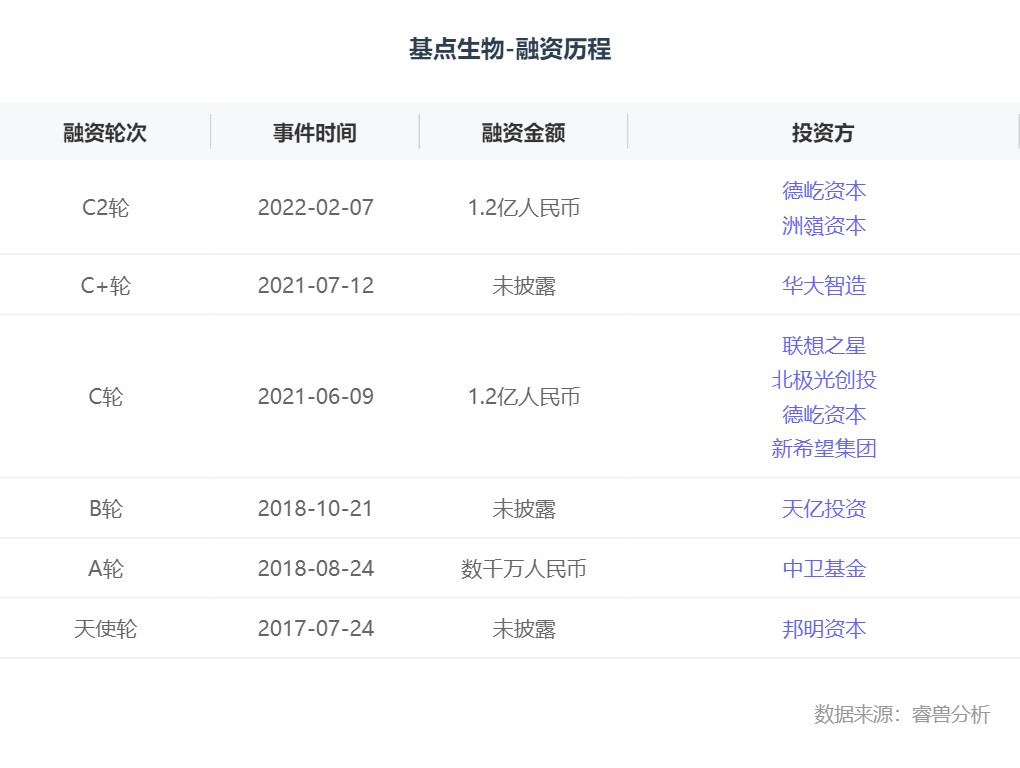The height and width of the screenshot is (768, 1020).
Task: Select the C2轮 round cell
Action: click(105, 208)
